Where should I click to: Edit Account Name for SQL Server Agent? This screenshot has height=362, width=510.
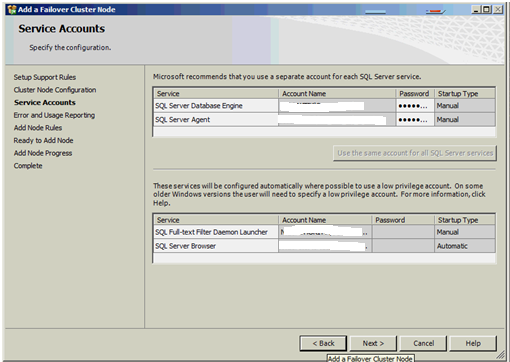point(337,119)
